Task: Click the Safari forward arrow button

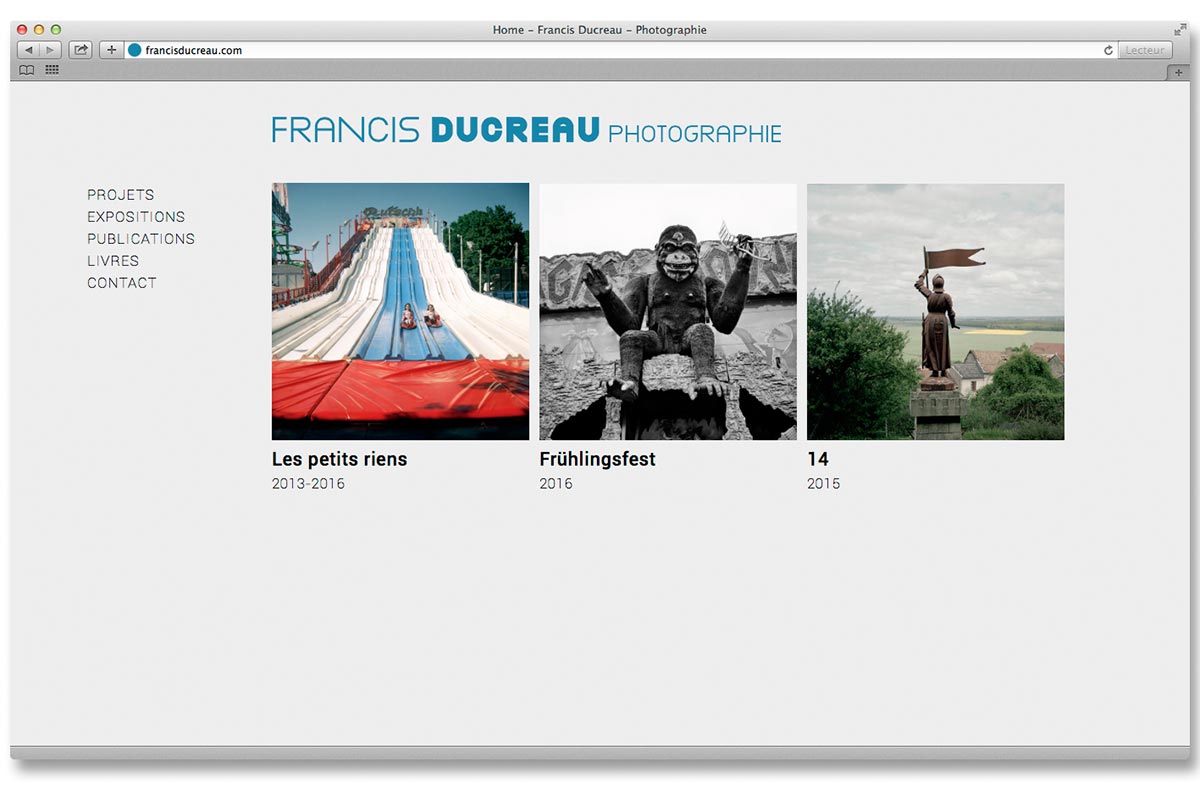Action: [51, 50]
